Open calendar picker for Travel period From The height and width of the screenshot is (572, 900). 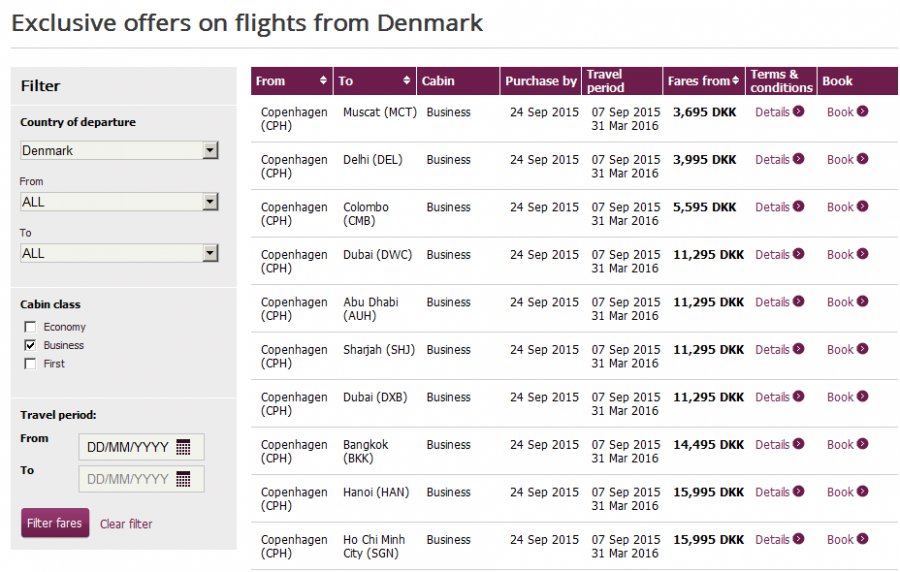183,447
